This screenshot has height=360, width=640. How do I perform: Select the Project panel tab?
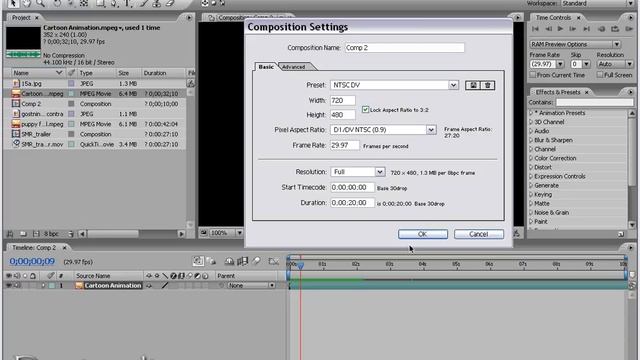click(x=21, y=18)
